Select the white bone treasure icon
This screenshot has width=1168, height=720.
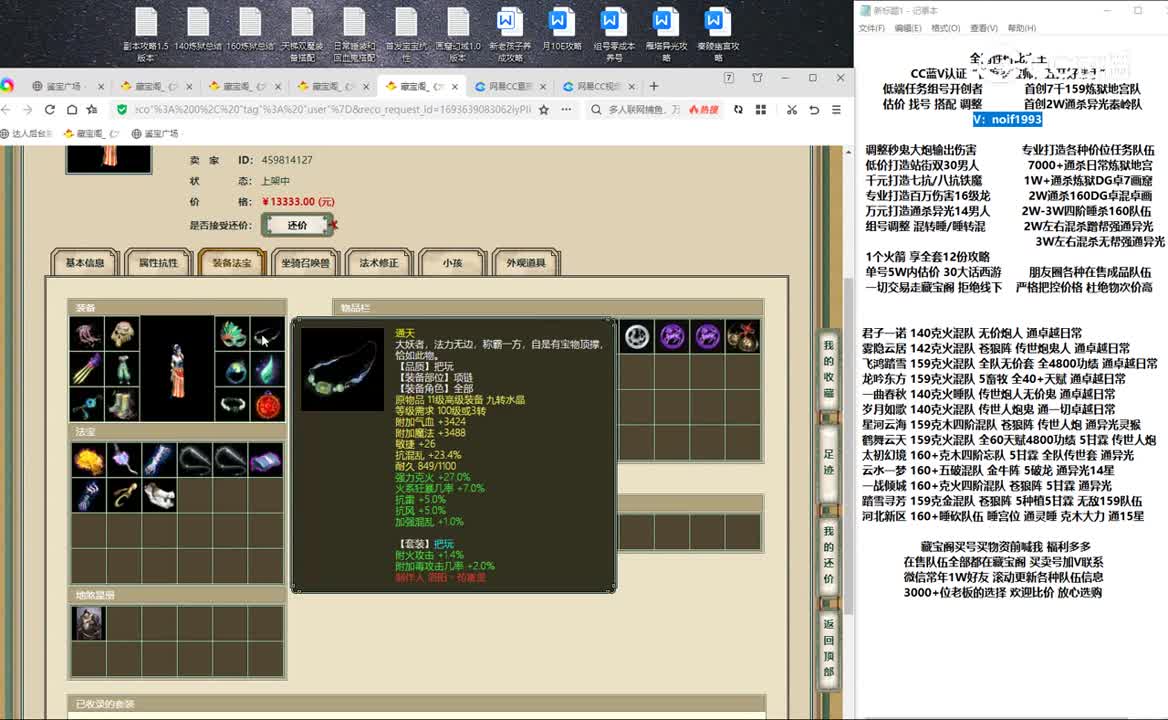[x=159, y=494]
